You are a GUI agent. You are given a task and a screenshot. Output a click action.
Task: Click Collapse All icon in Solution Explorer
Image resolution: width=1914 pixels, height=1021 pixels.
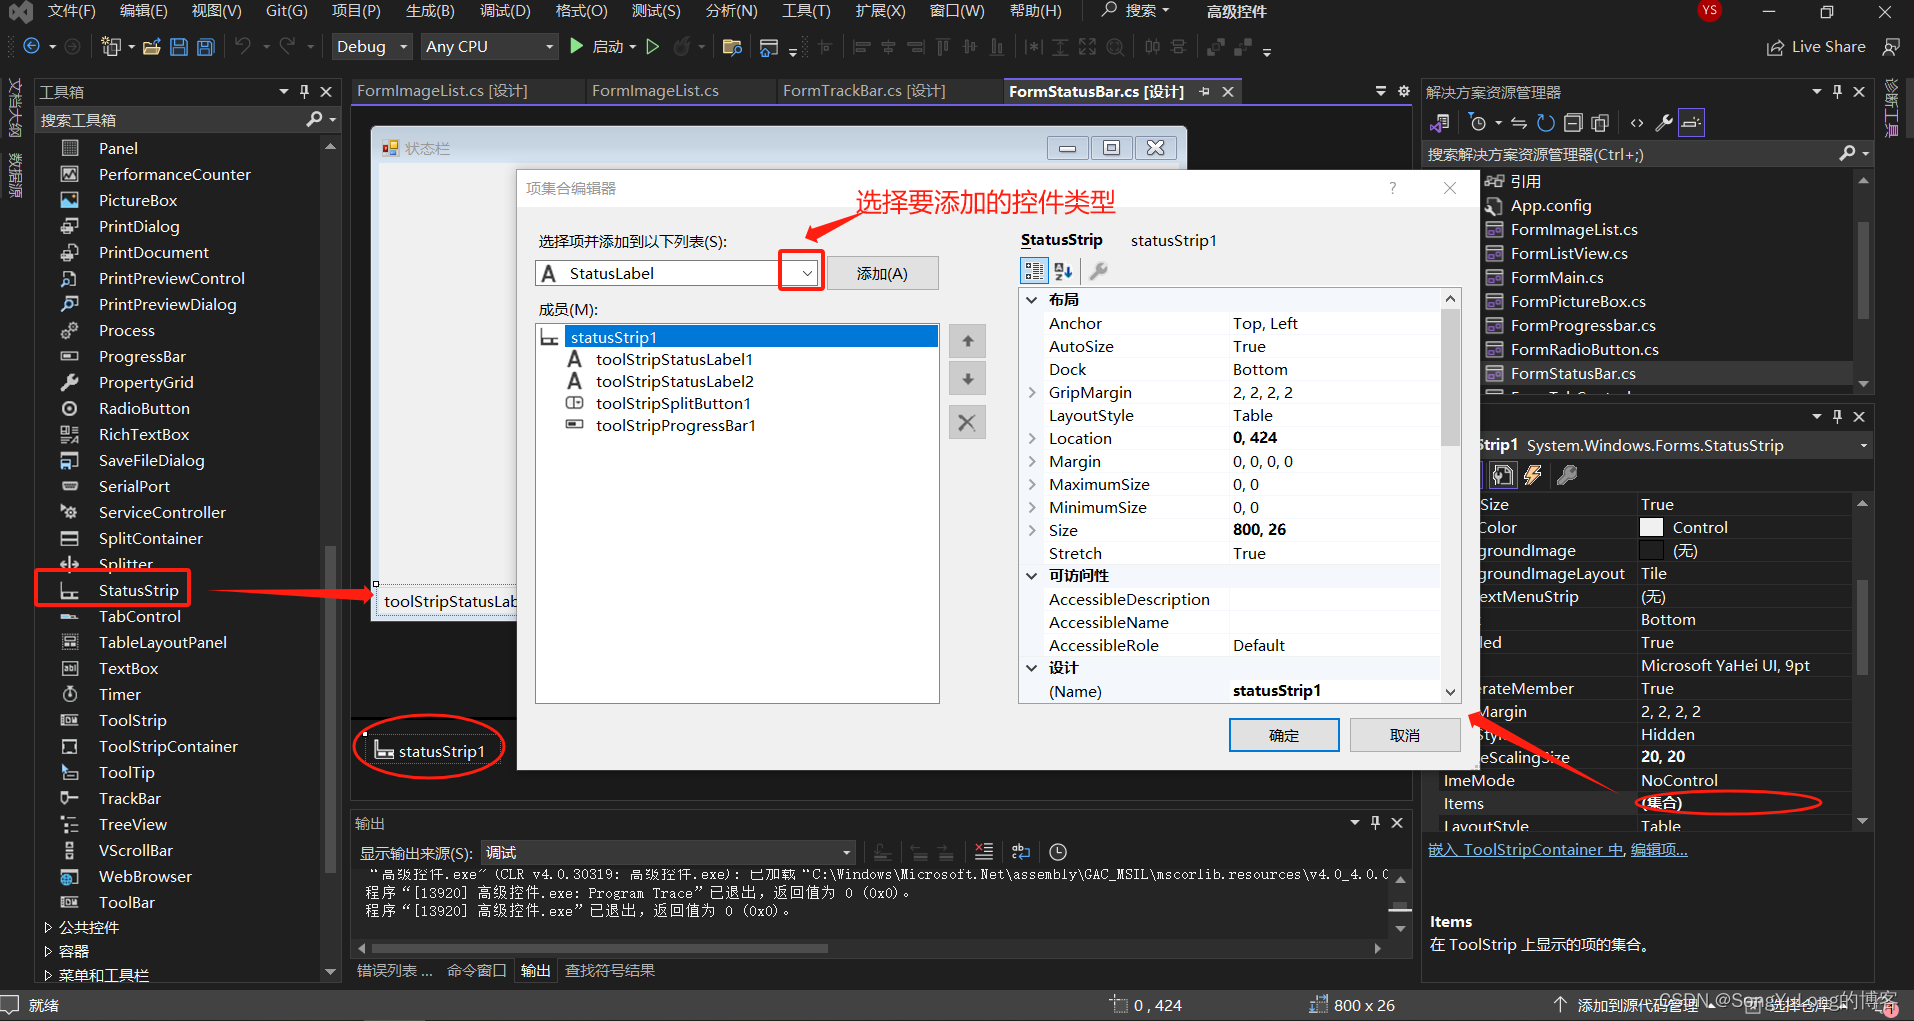click(x=1573, y=123)
